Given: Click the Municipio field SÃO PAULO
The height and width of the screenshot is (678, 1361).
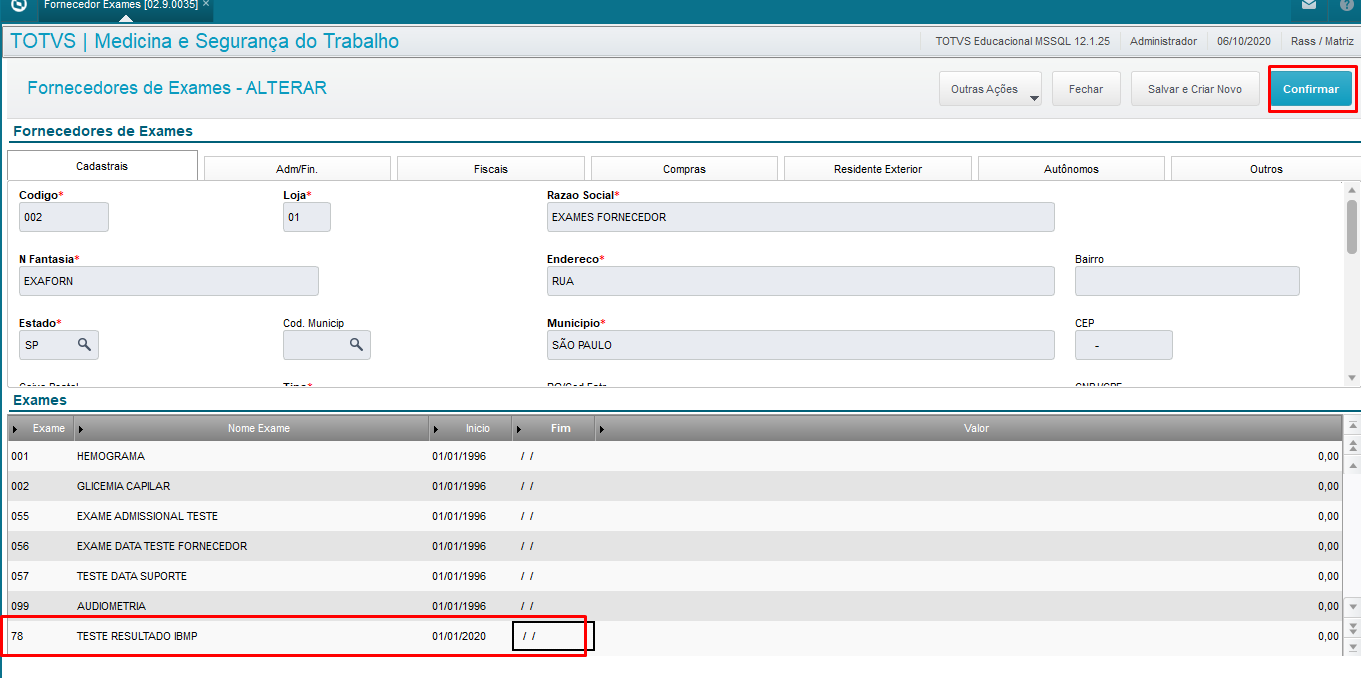Looking at the screenshot, I should [801, 345].
